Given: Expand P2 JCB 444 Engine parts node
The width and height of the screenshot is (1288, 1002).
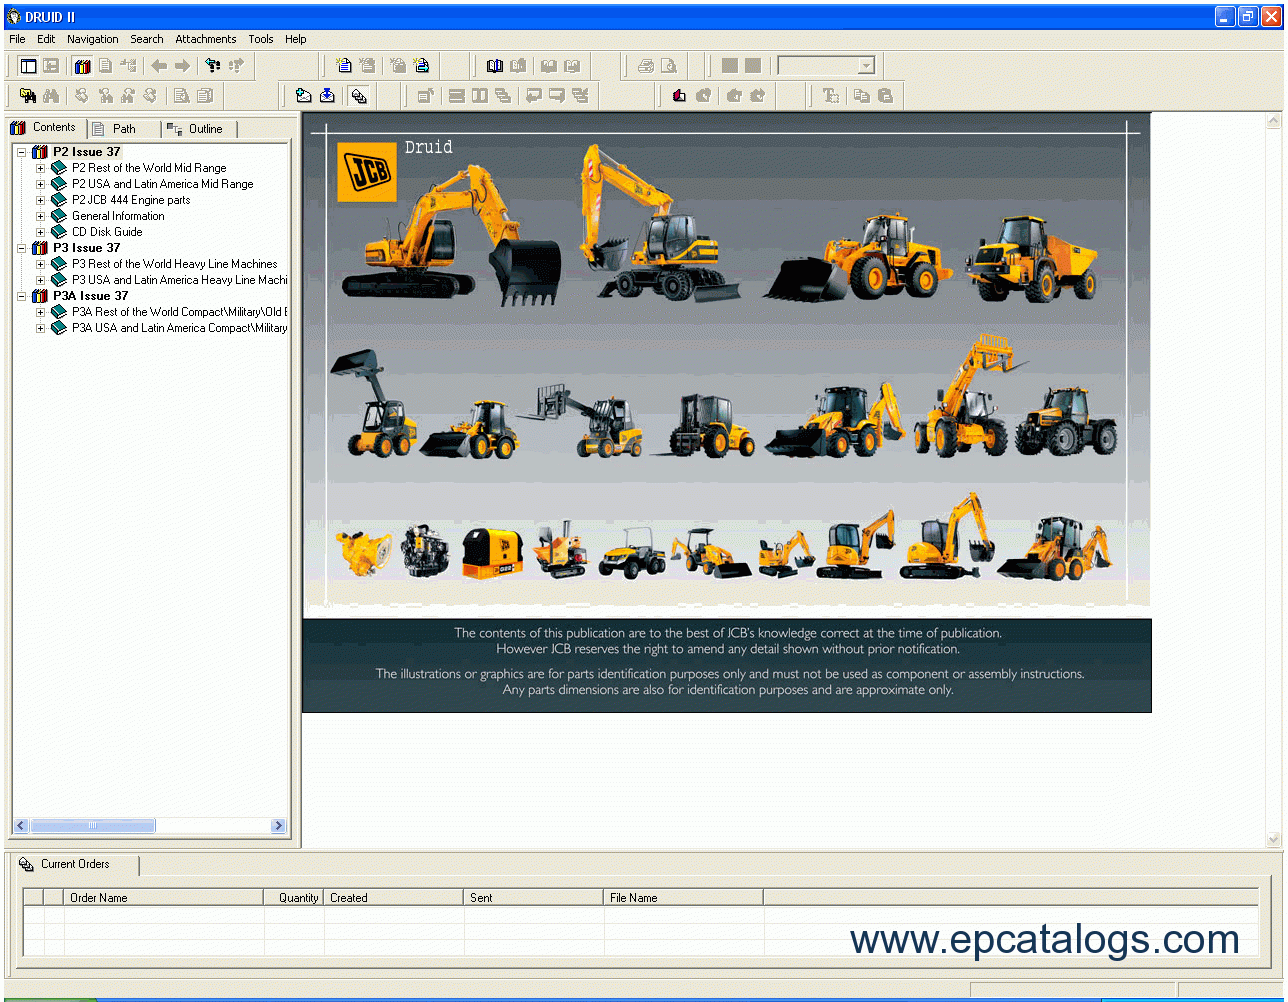Looking at the screenshot, I should (41, 200).
